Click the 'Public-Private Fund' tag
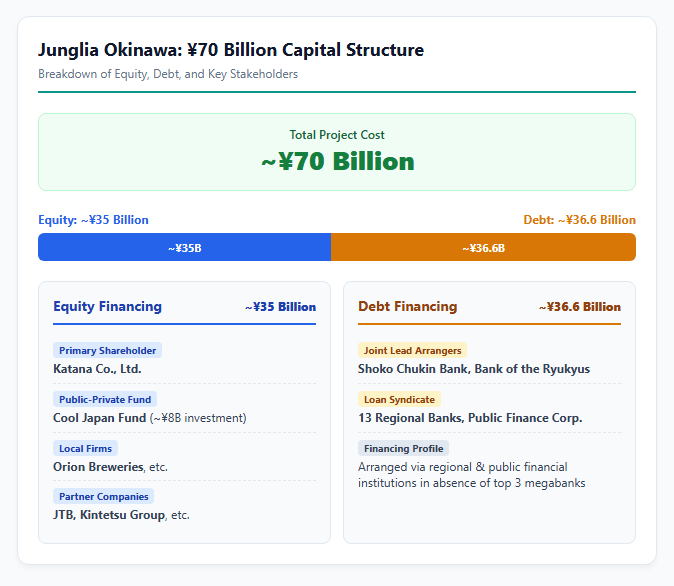This screenshot has width=674, height=586. pos(105,399)
